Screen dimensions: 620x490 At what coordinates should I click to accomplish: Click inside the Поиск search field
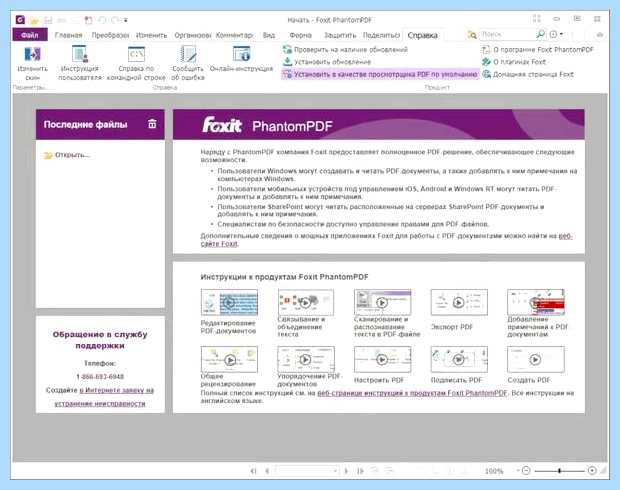(507, 34)
